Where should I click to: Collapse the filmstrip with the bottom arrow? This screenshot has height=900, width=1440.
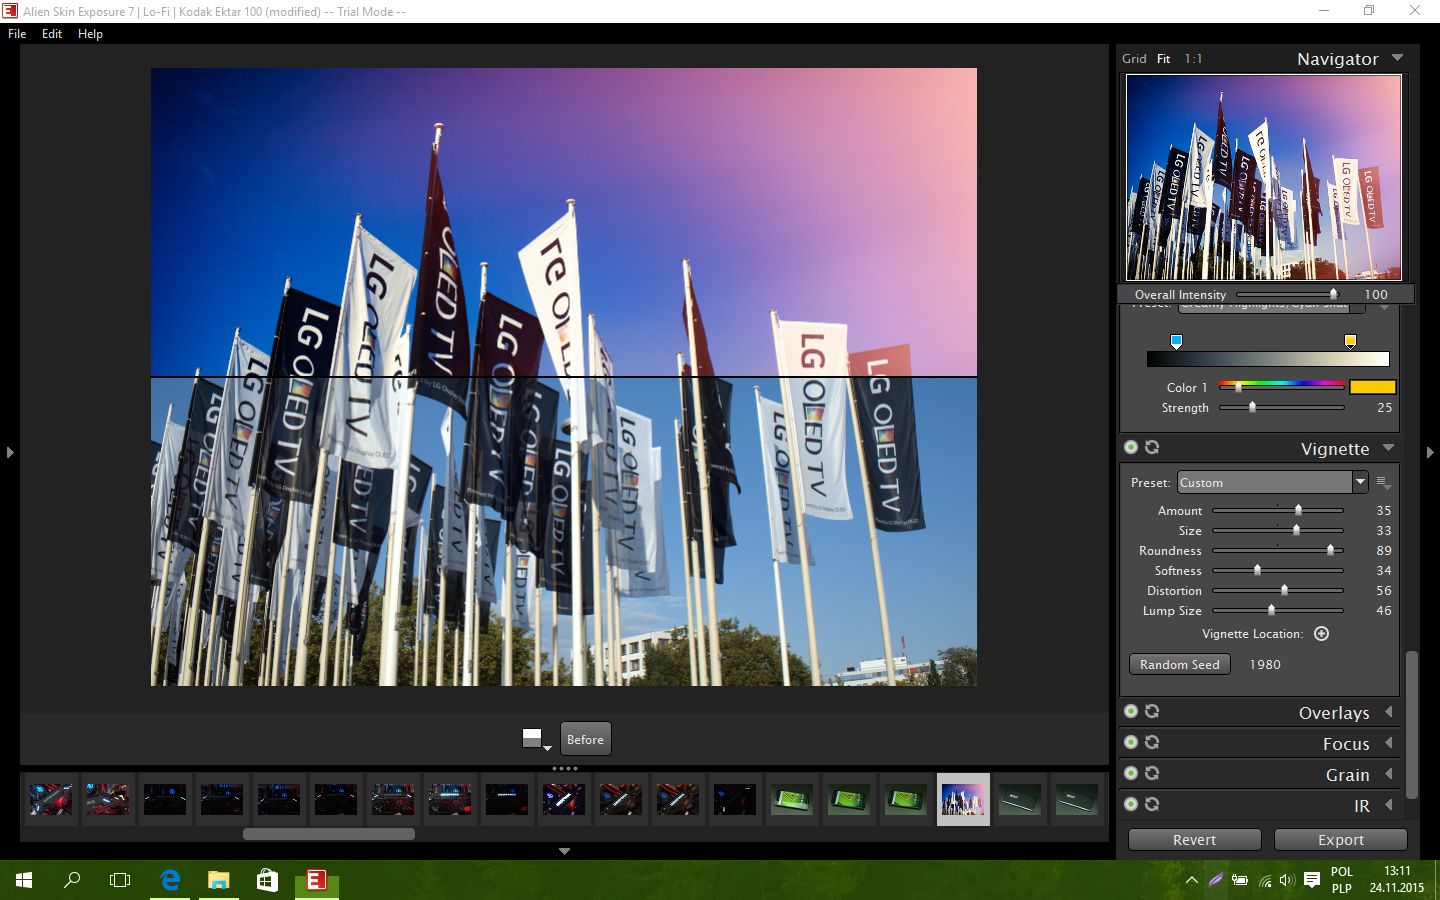(564, 851)
